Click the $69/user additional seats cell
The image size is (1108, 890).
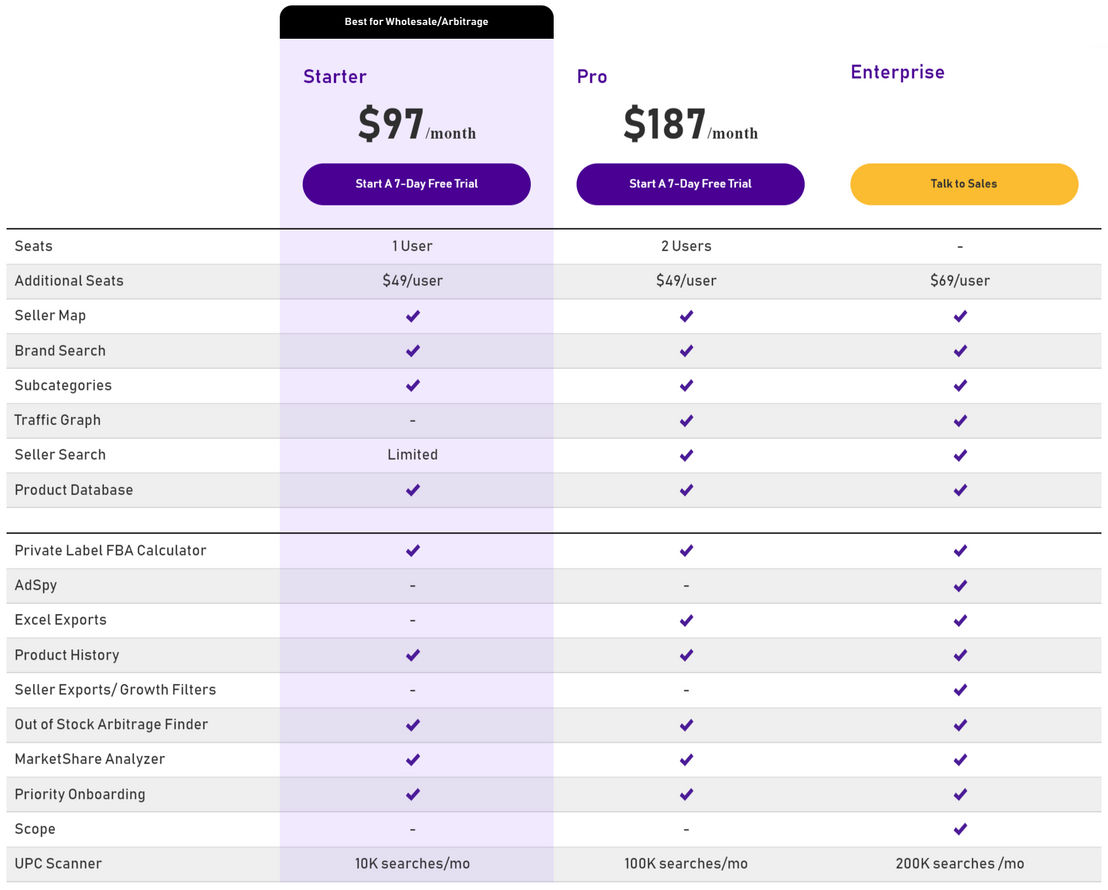(960, 281)
